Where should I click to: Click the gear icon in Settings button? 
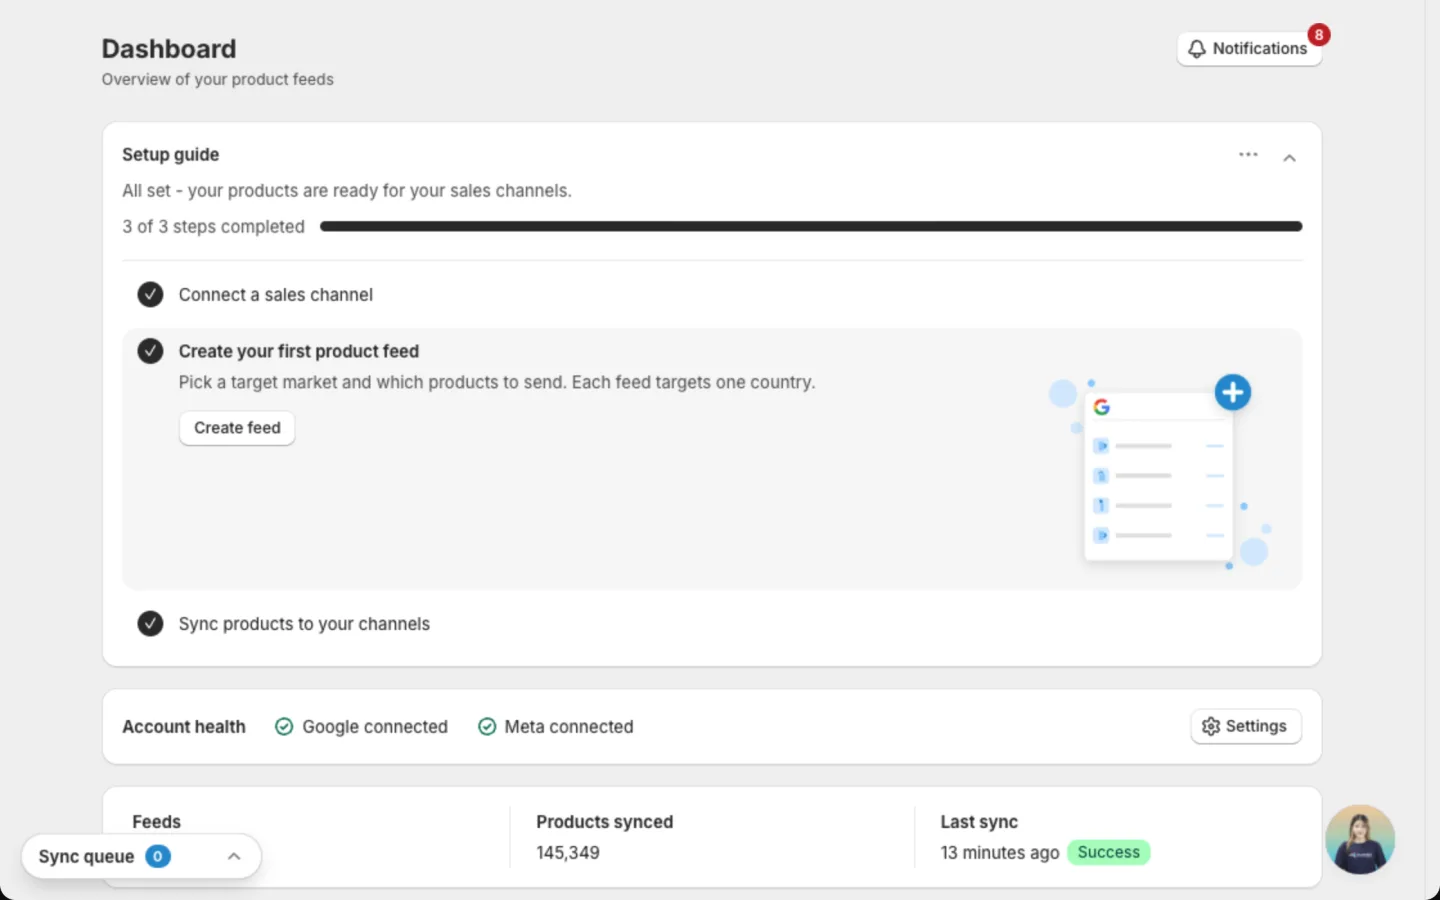click(1210, 726)
